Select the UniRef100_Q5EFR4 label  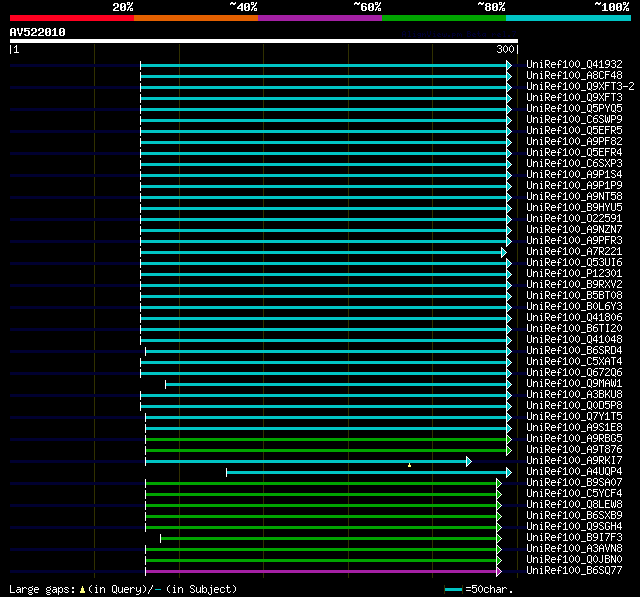pyautogui.click(x=574, y=153)
